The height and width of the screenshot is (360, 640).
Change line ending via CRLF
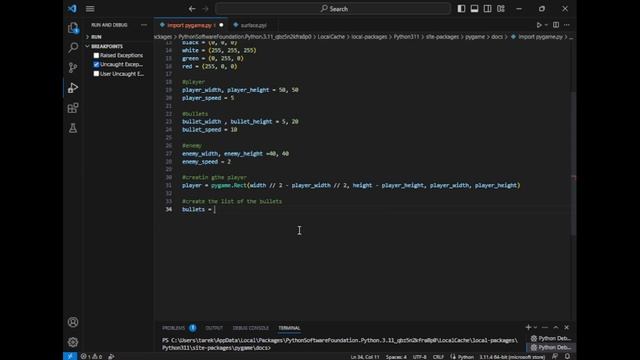pyautogui.click(x=438, y=357)
